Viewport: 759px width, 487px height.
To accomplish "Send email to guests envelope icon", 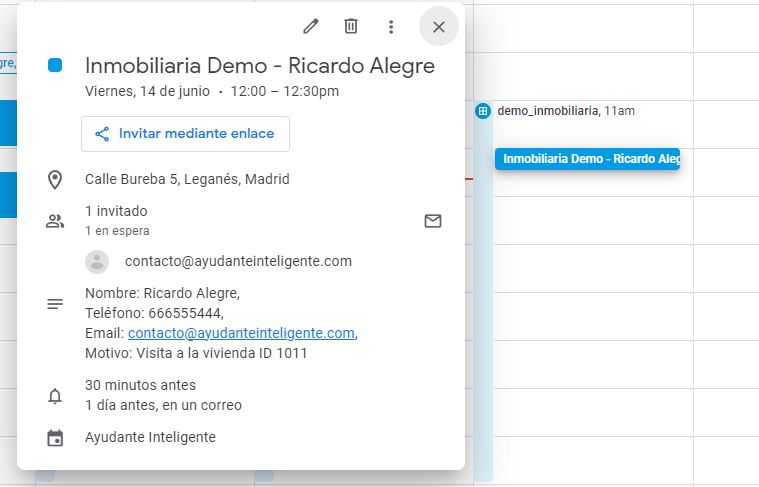I will (432, 221).
